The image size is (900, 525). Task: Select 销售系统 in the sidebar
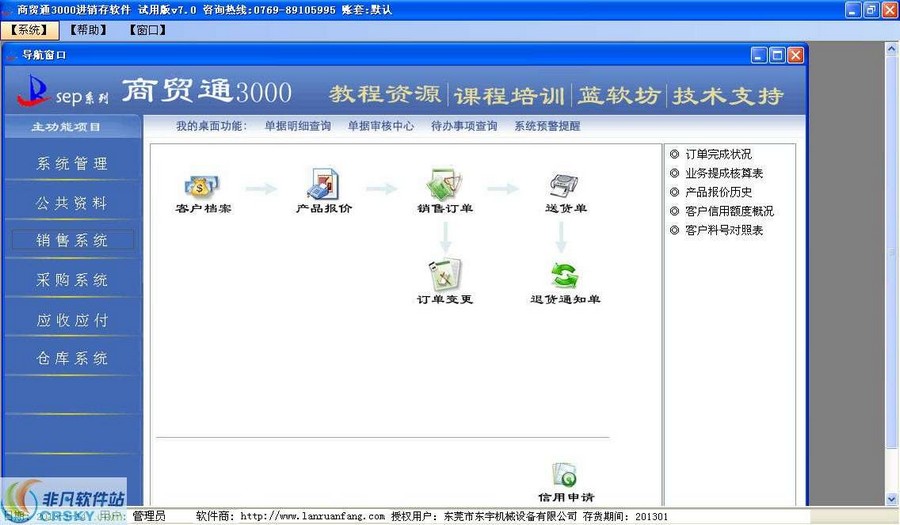(x=72, y=240)
